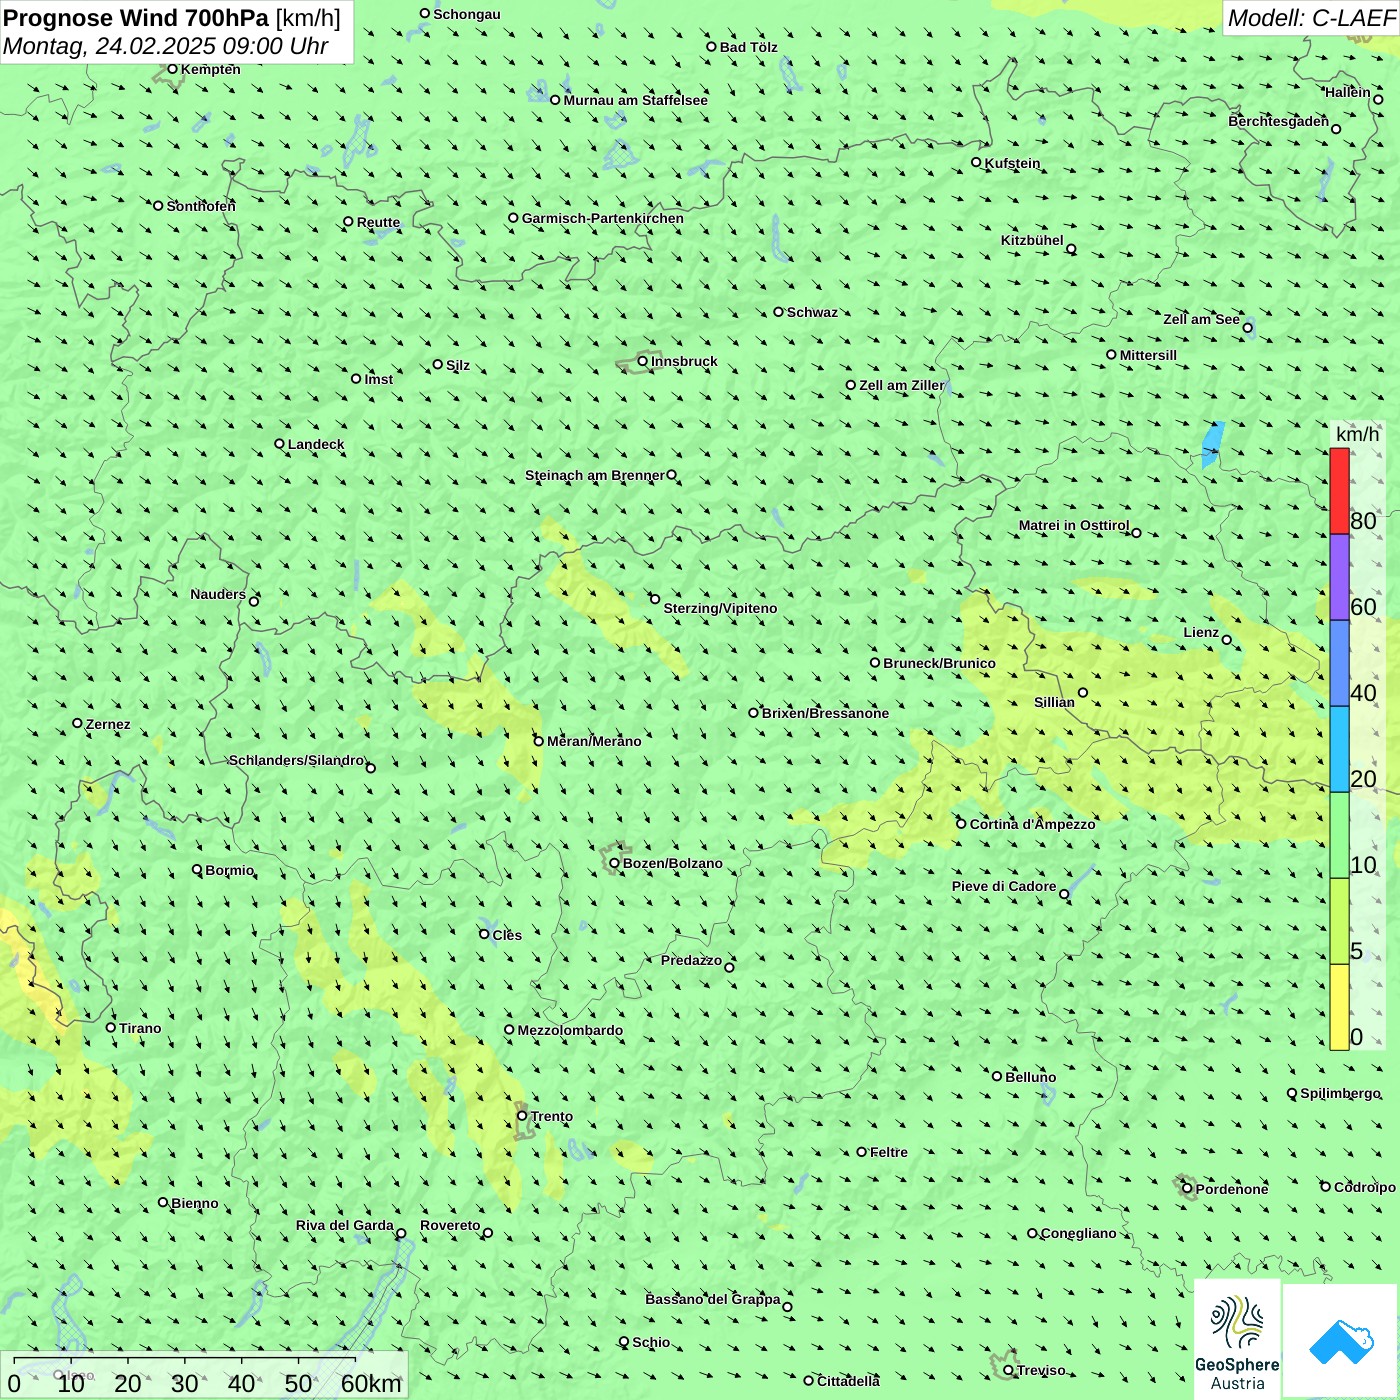Screen dimensions: 1400x1400
Task: Click the date 'Montag, 24.02.2025 09:00 Uhr'
Action: (166, 46)
